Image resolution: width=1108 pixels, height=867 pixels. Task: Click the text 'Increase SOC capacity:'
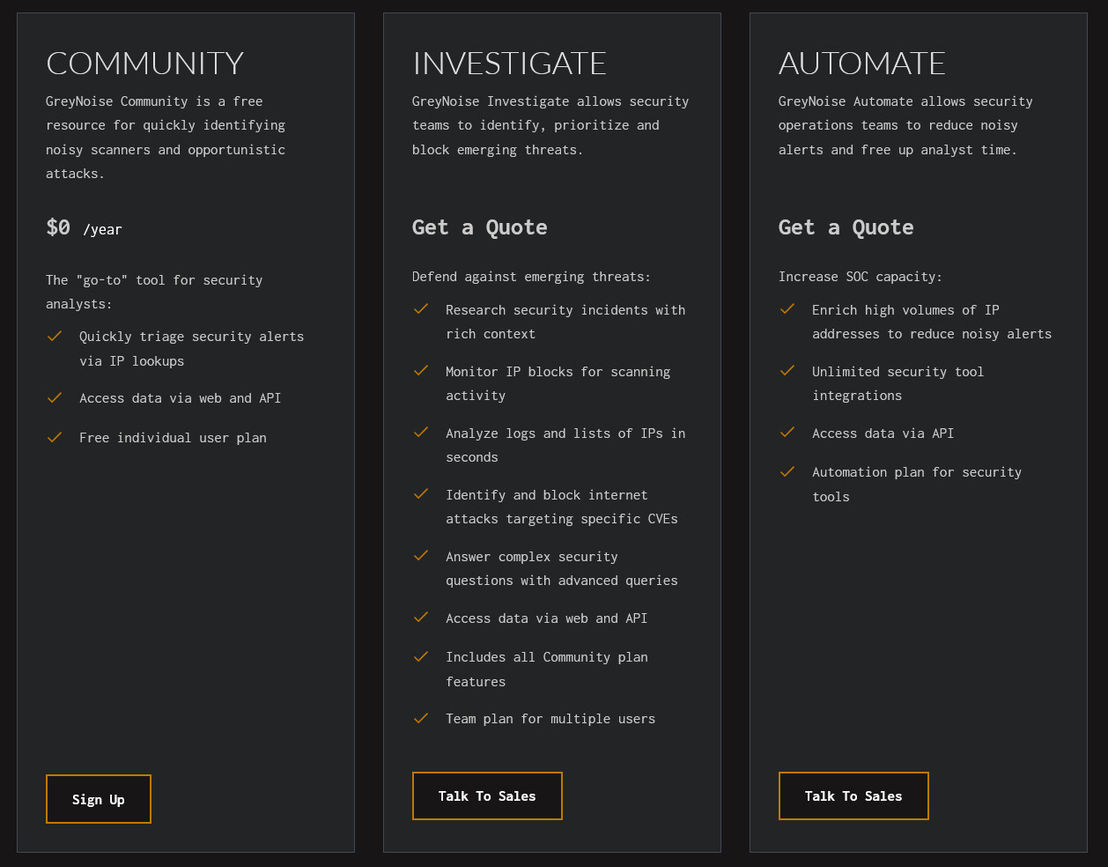[860, 277]
